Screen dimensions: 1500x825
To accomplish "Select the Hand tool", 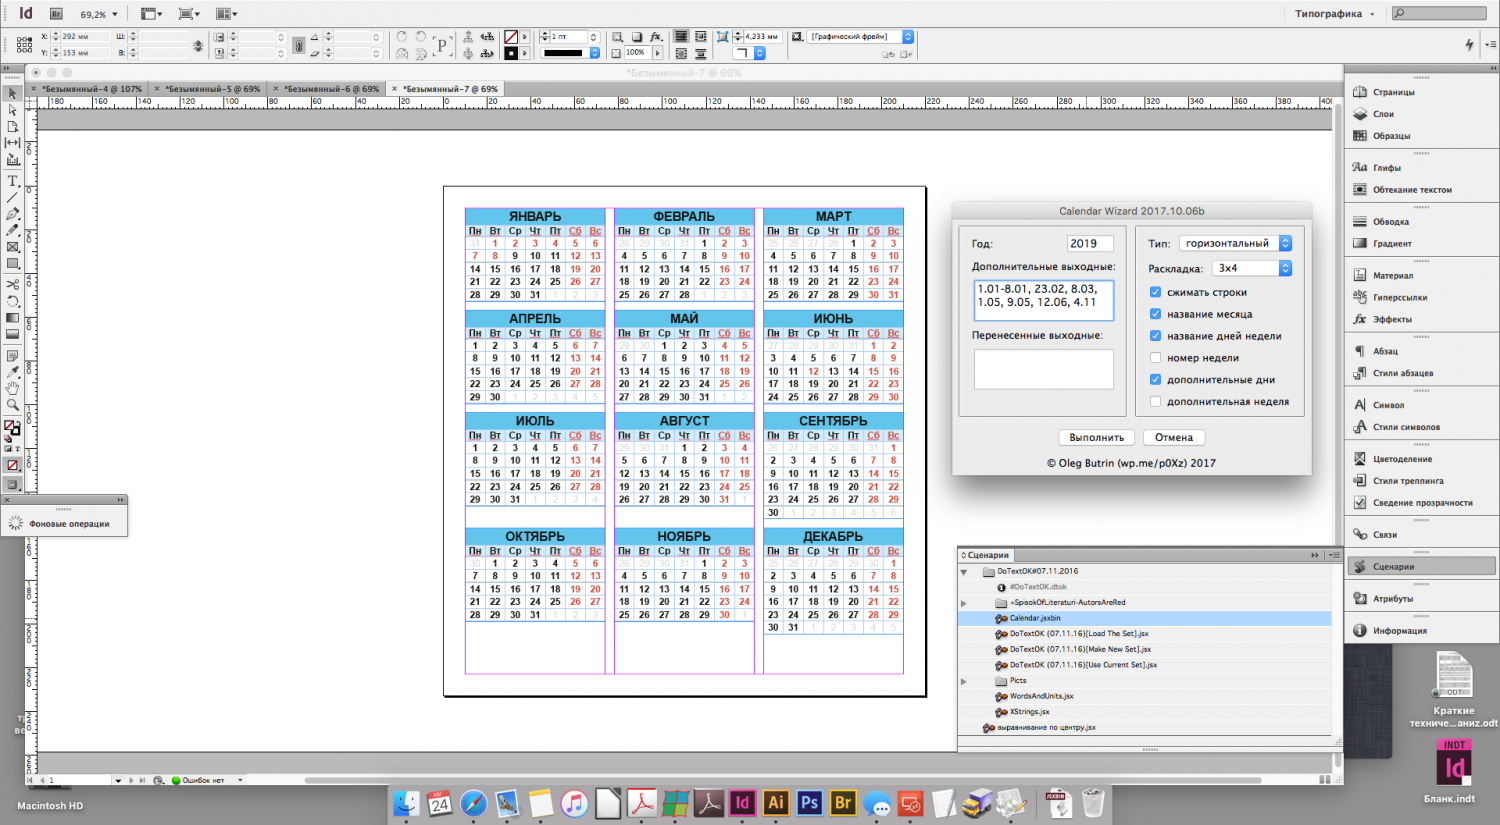I will point(13,388).
